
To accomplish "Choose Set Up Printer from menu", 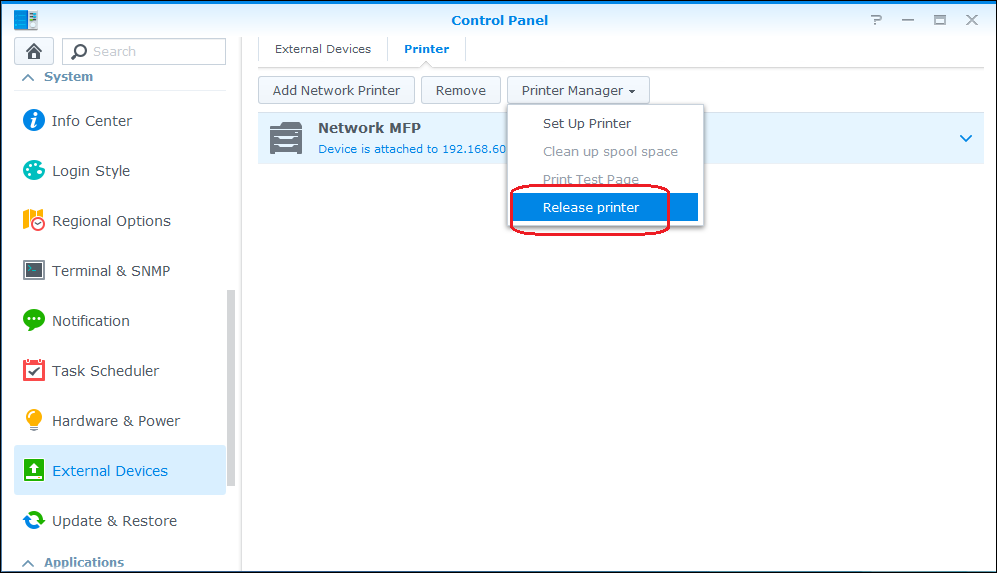I will pos(605,123).
